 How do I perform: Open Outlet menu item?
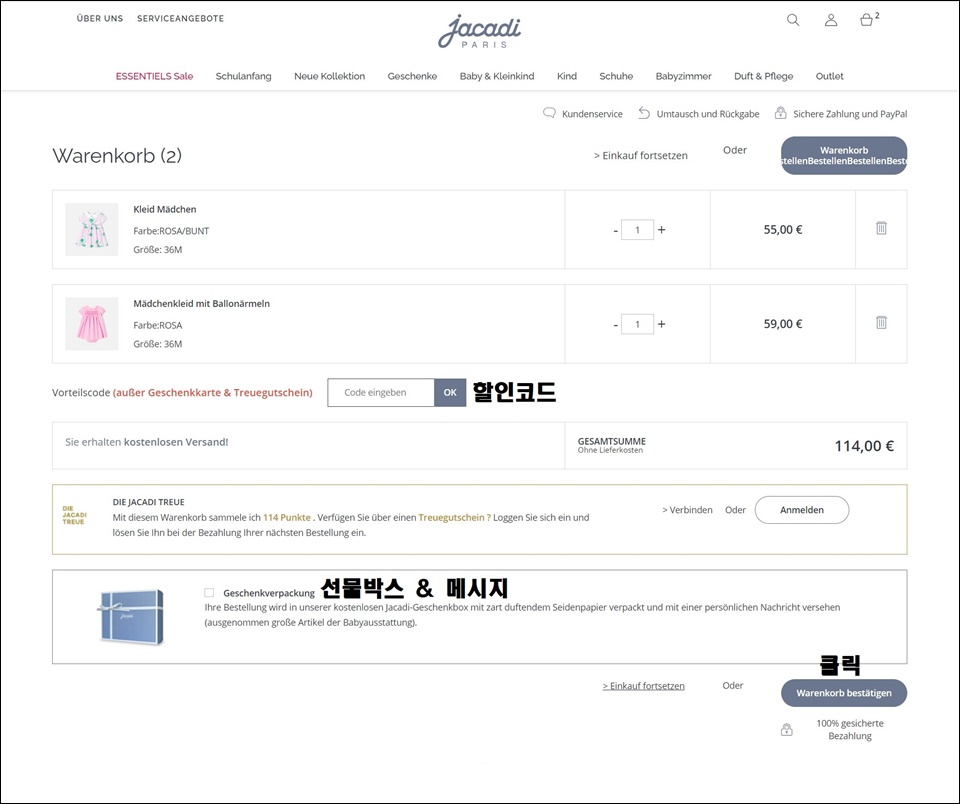829,76
